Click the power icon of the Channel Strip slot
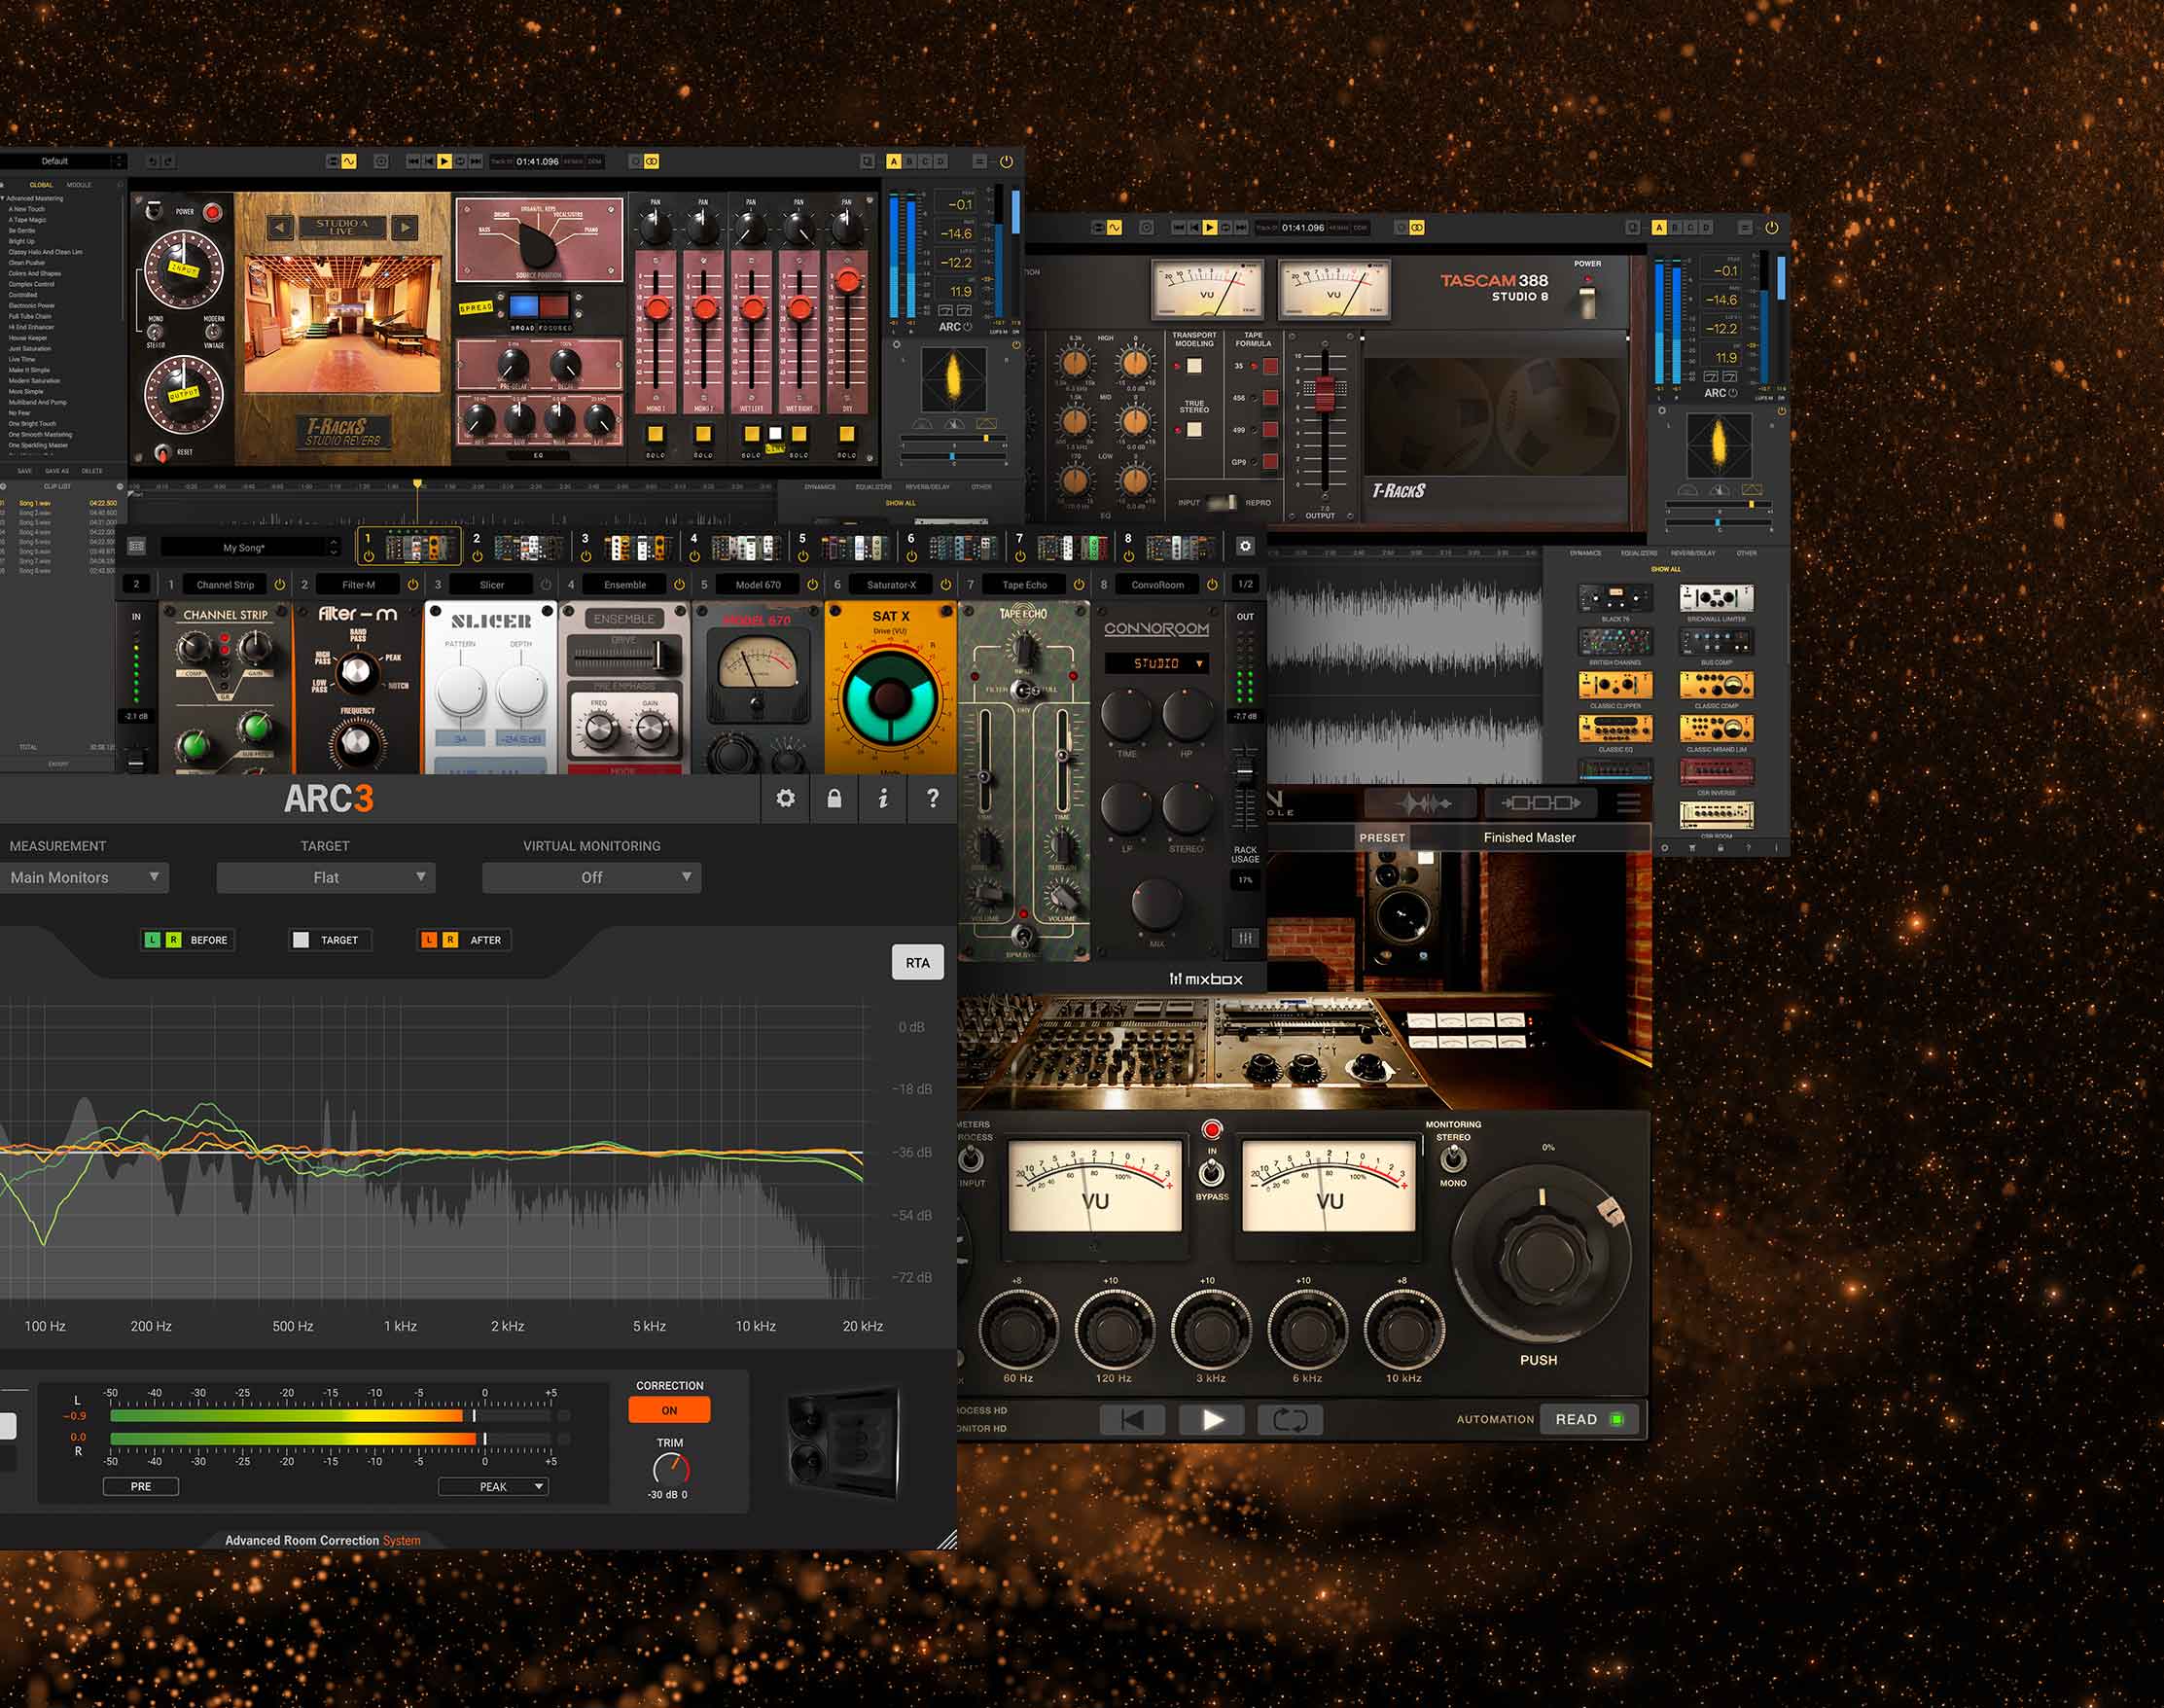The image size is (2164, 1708). click(x=280, y=585)
